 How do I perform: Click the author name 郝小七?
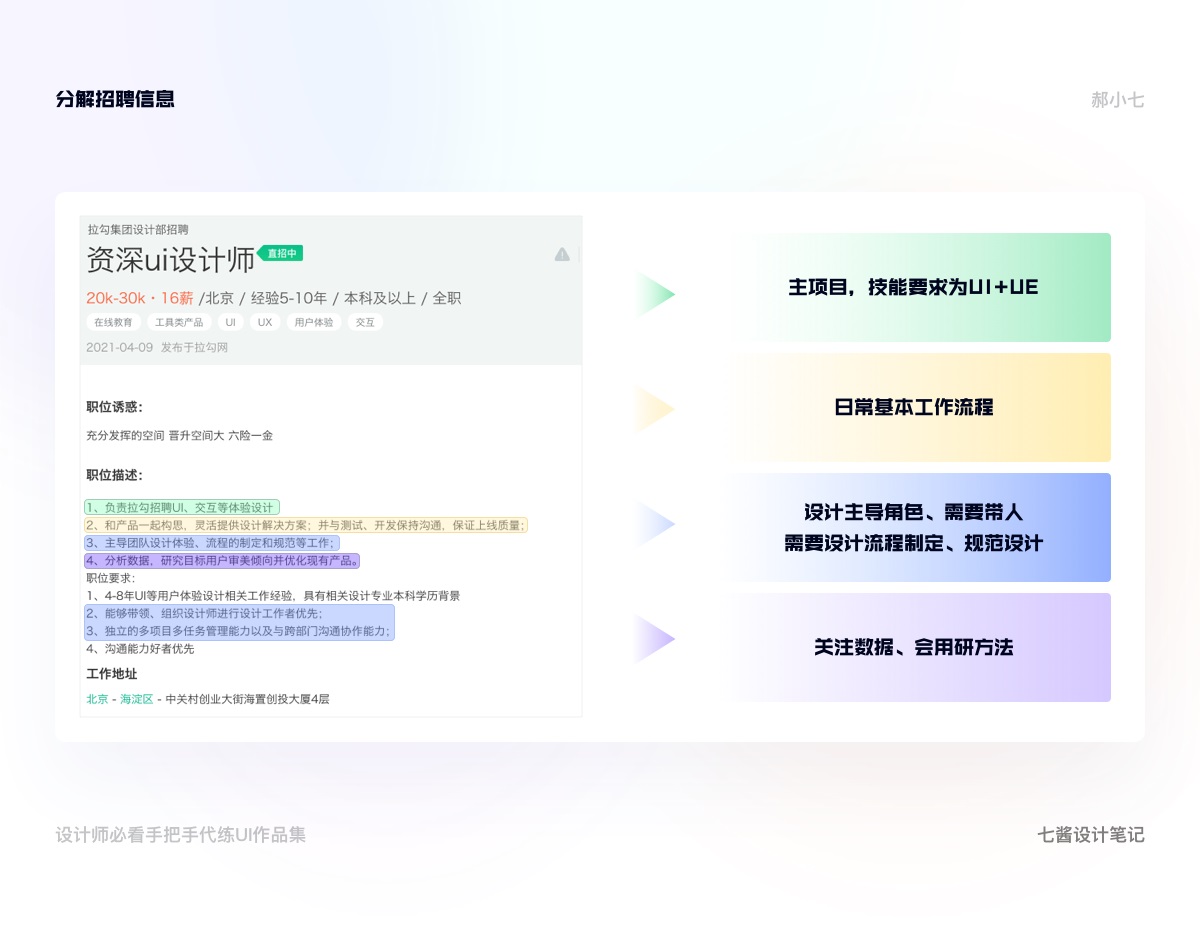1117,100
